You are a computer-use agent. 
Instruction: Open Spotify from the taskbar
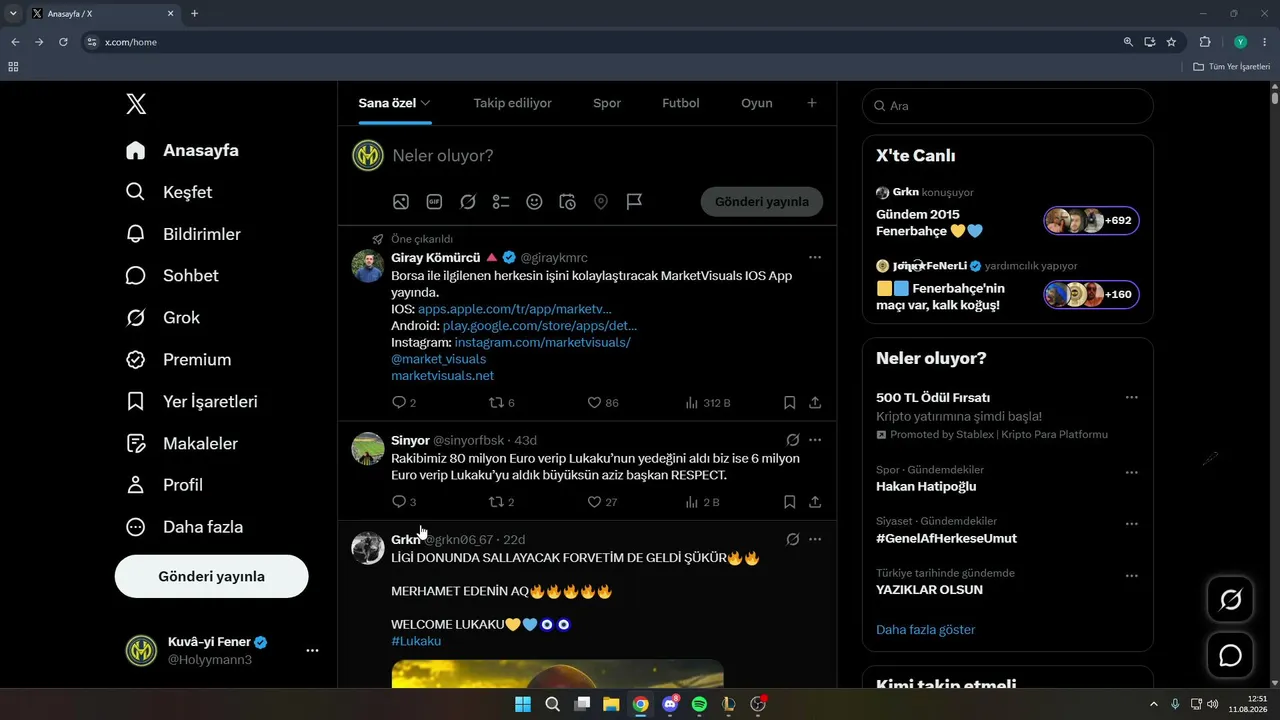[699, 704]
